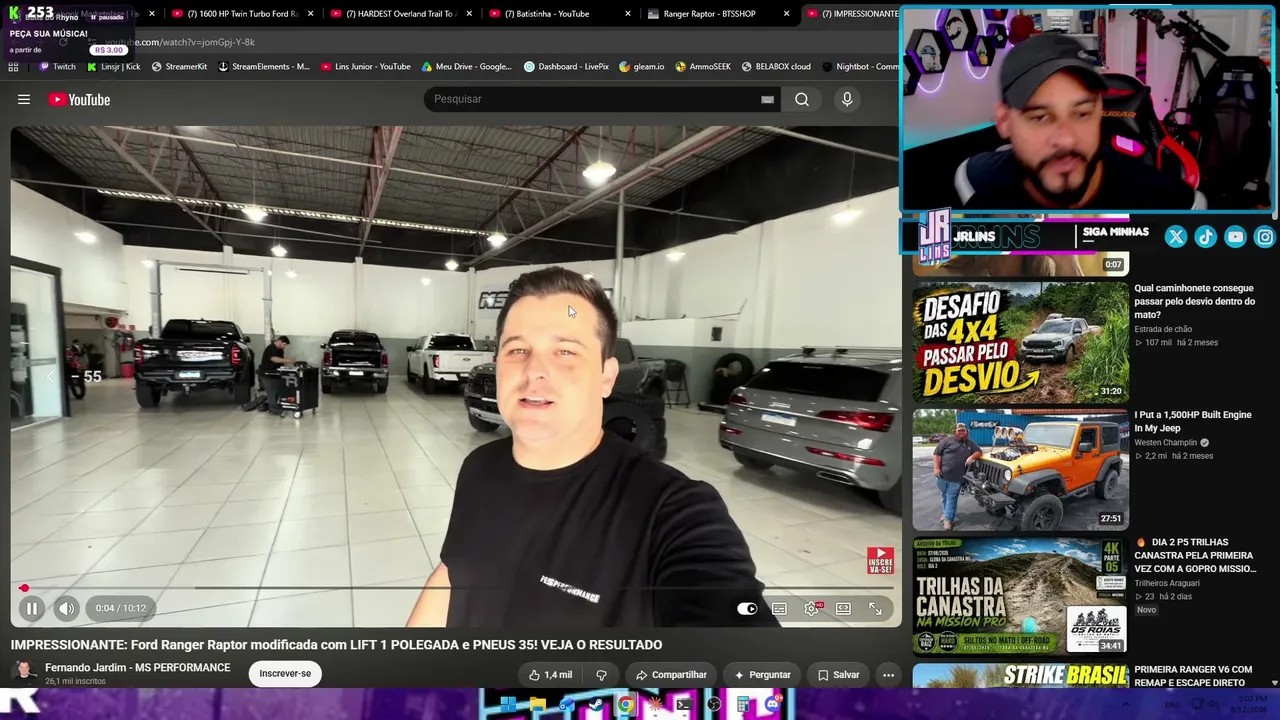Viewport: 1280px width, 720px height.
Task: Open 'I Put a 1,500HP Built Engine' title
Action: 1193,421
